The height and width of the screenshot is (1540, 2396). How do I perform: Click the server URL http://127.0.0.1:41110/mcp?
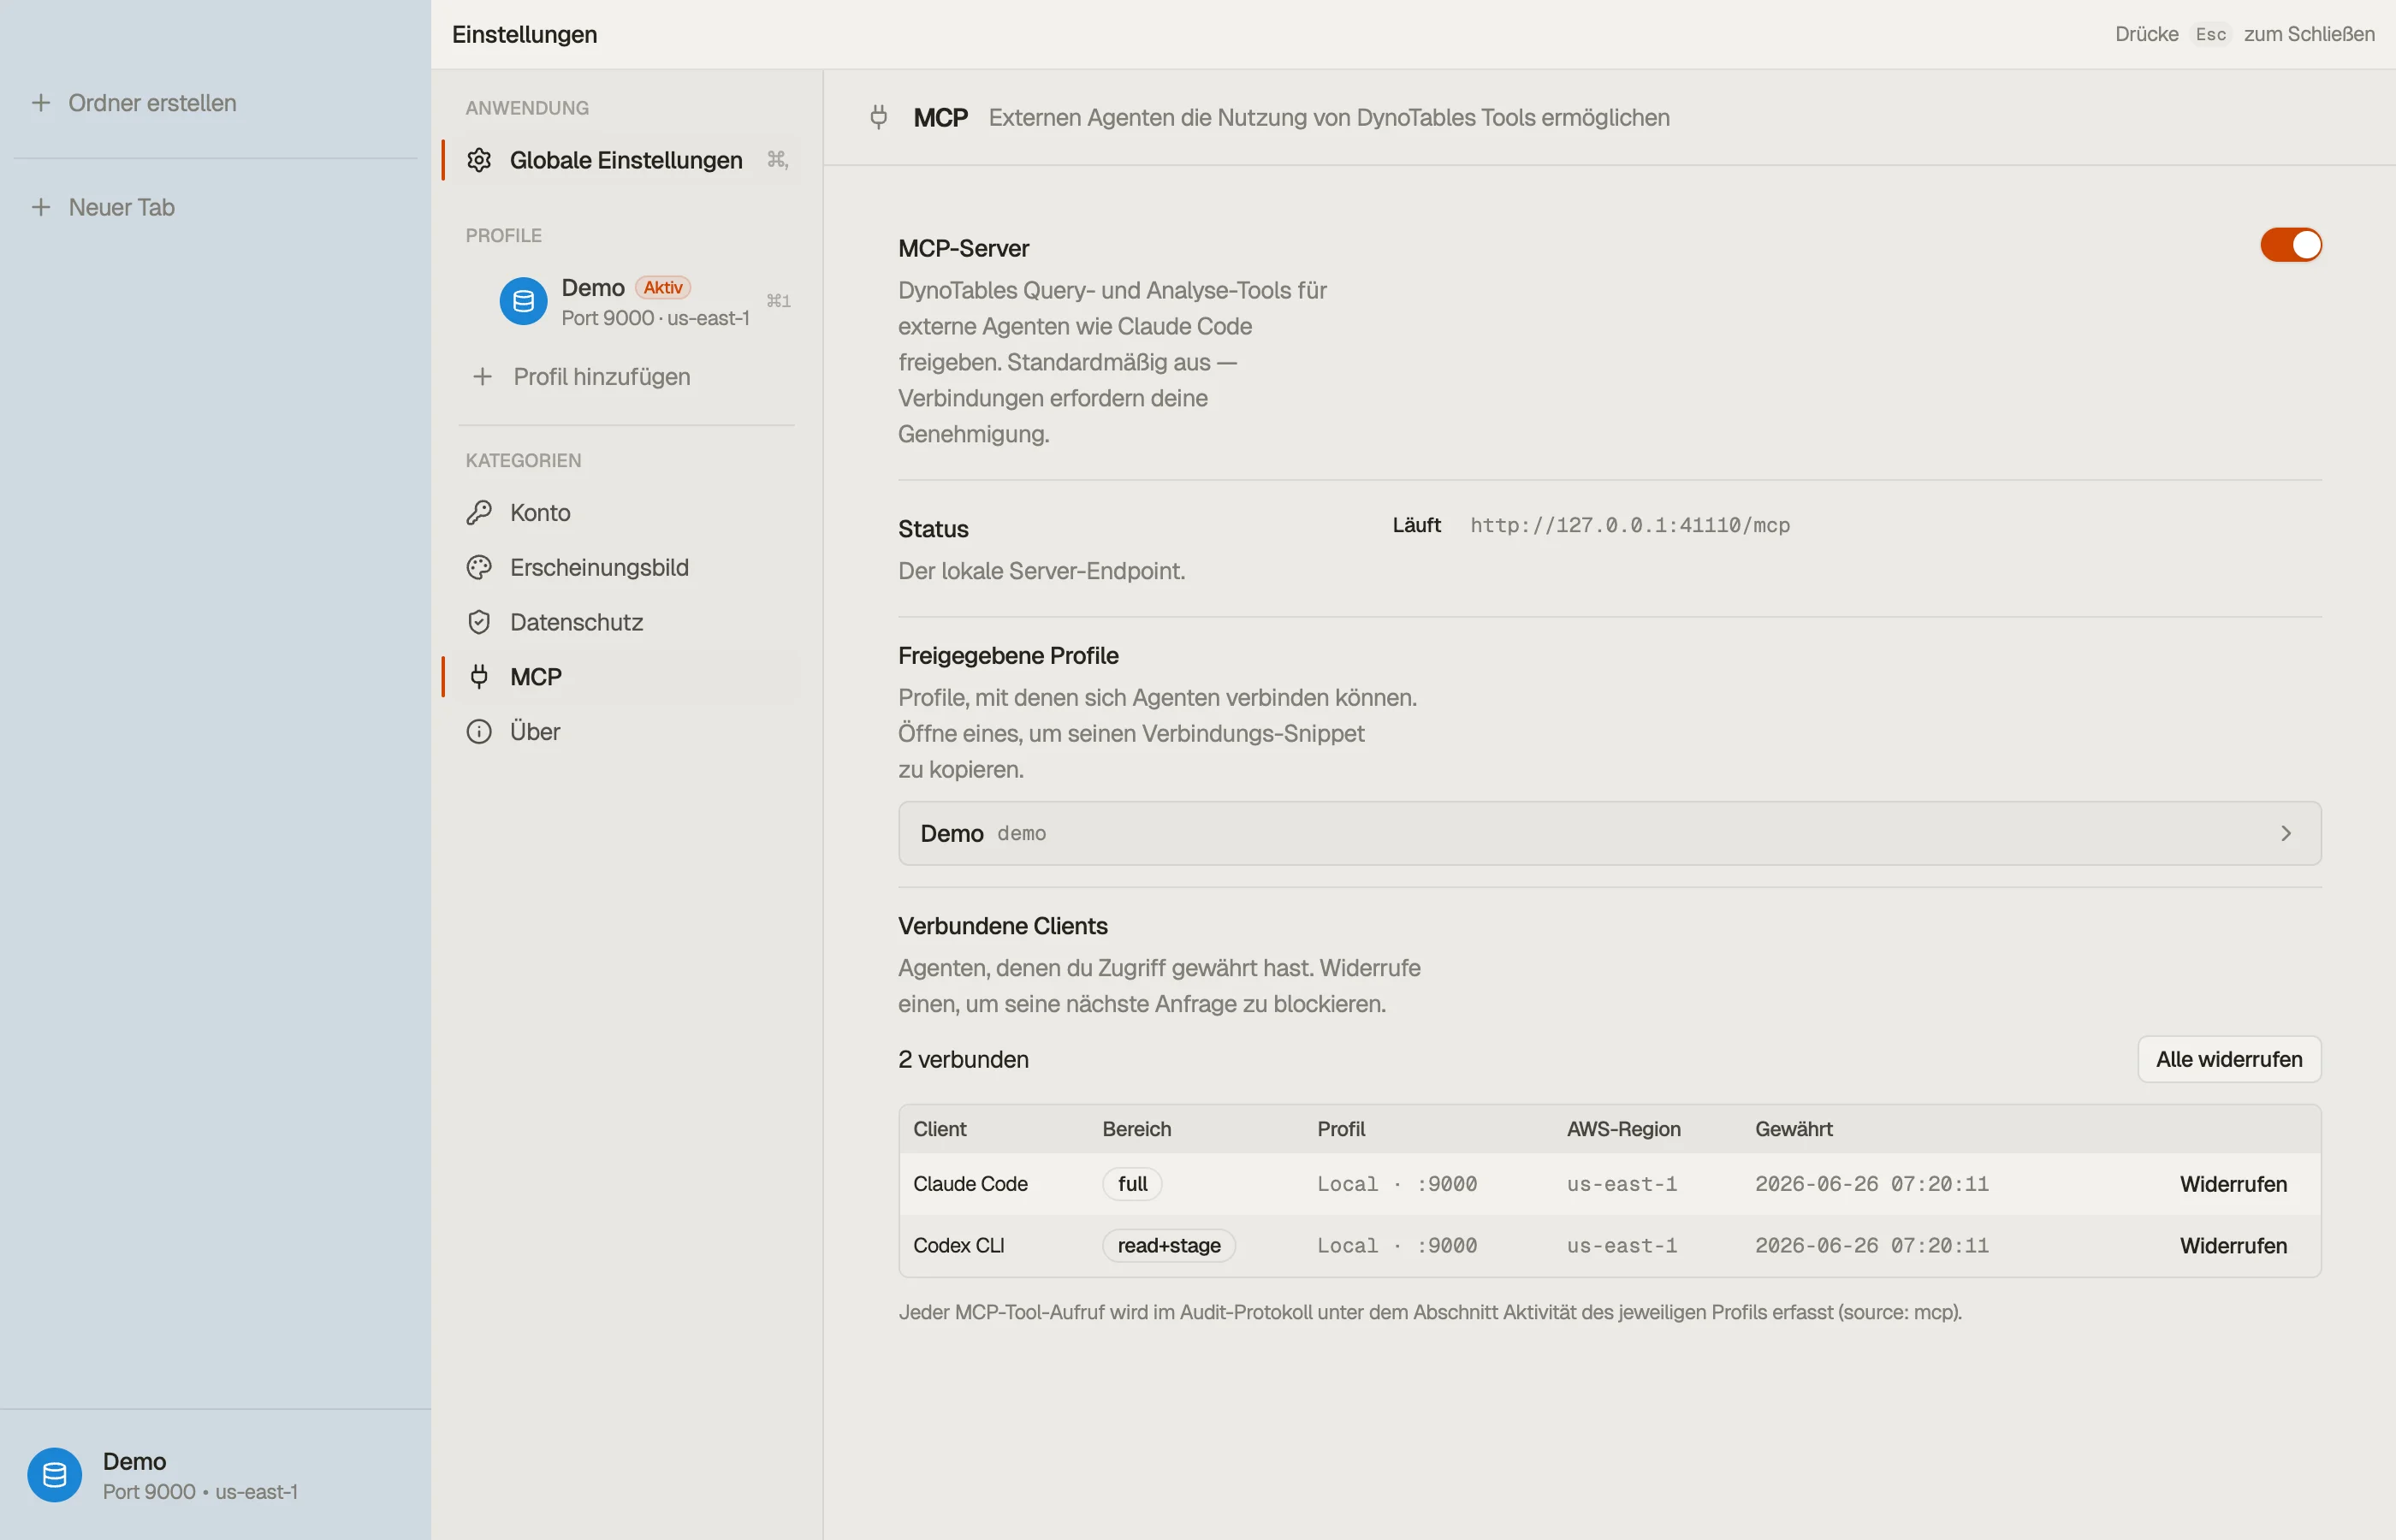(x=1630, y=525)
